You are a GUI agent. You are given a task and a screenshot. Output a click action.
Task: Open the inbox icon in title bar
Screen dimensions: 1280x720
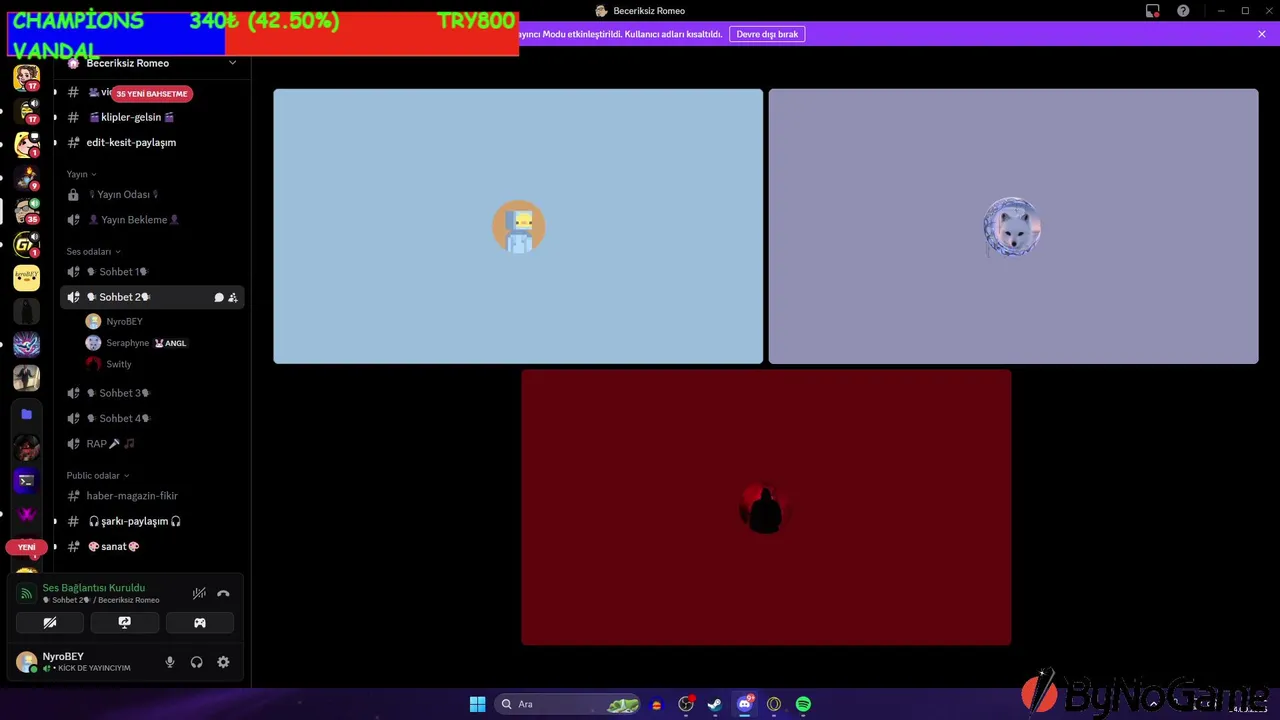pos(1153,11)
